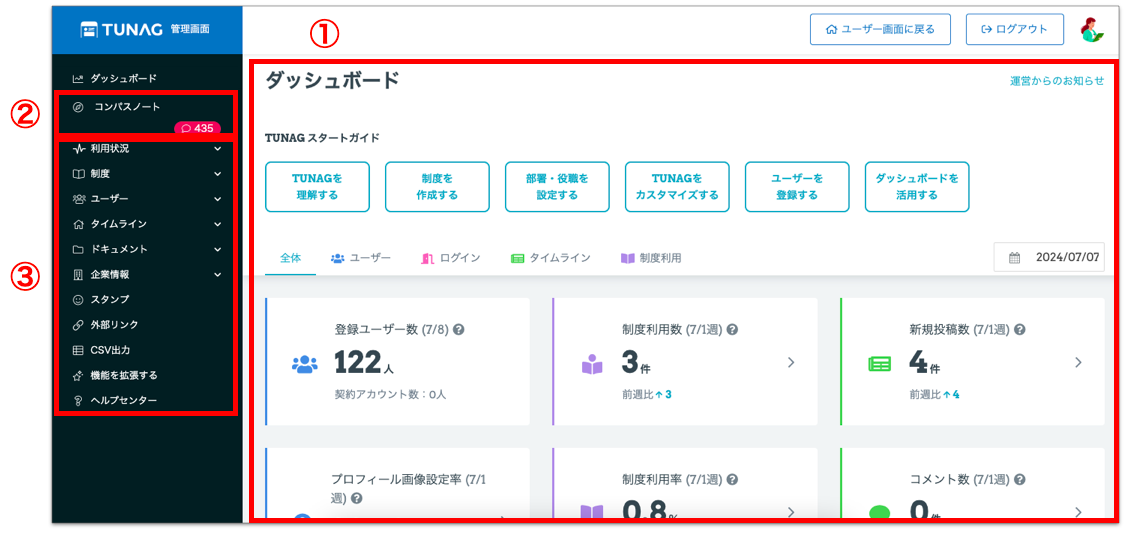Click help icon next to 登録ユーザー数

click(458, 329)
